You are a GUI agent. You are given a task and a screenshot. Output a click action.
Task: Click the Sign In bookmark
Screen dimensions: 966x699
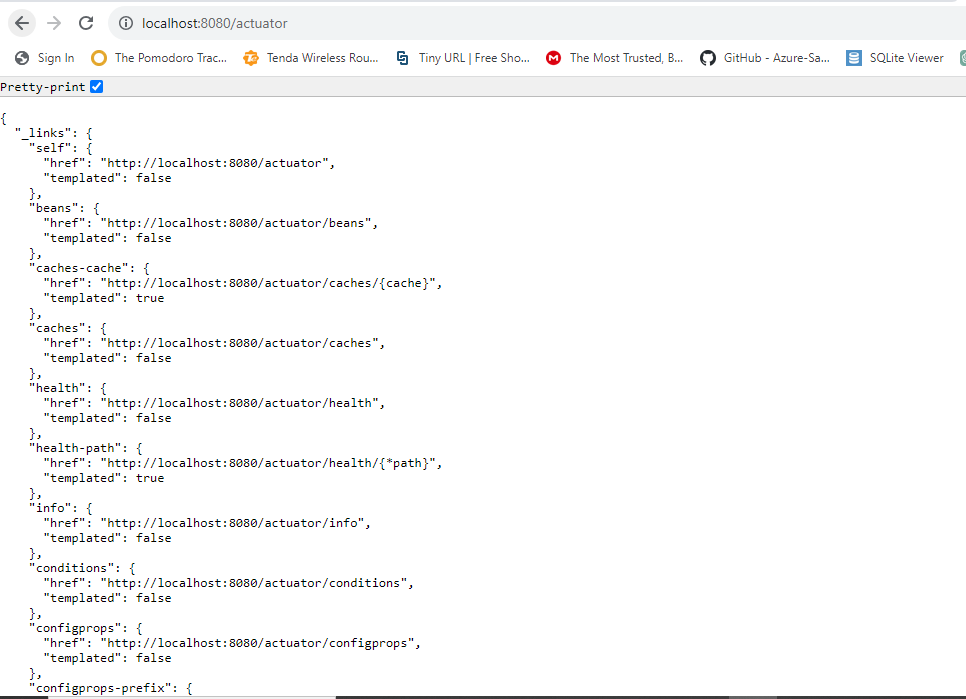[x=44, y=58]
